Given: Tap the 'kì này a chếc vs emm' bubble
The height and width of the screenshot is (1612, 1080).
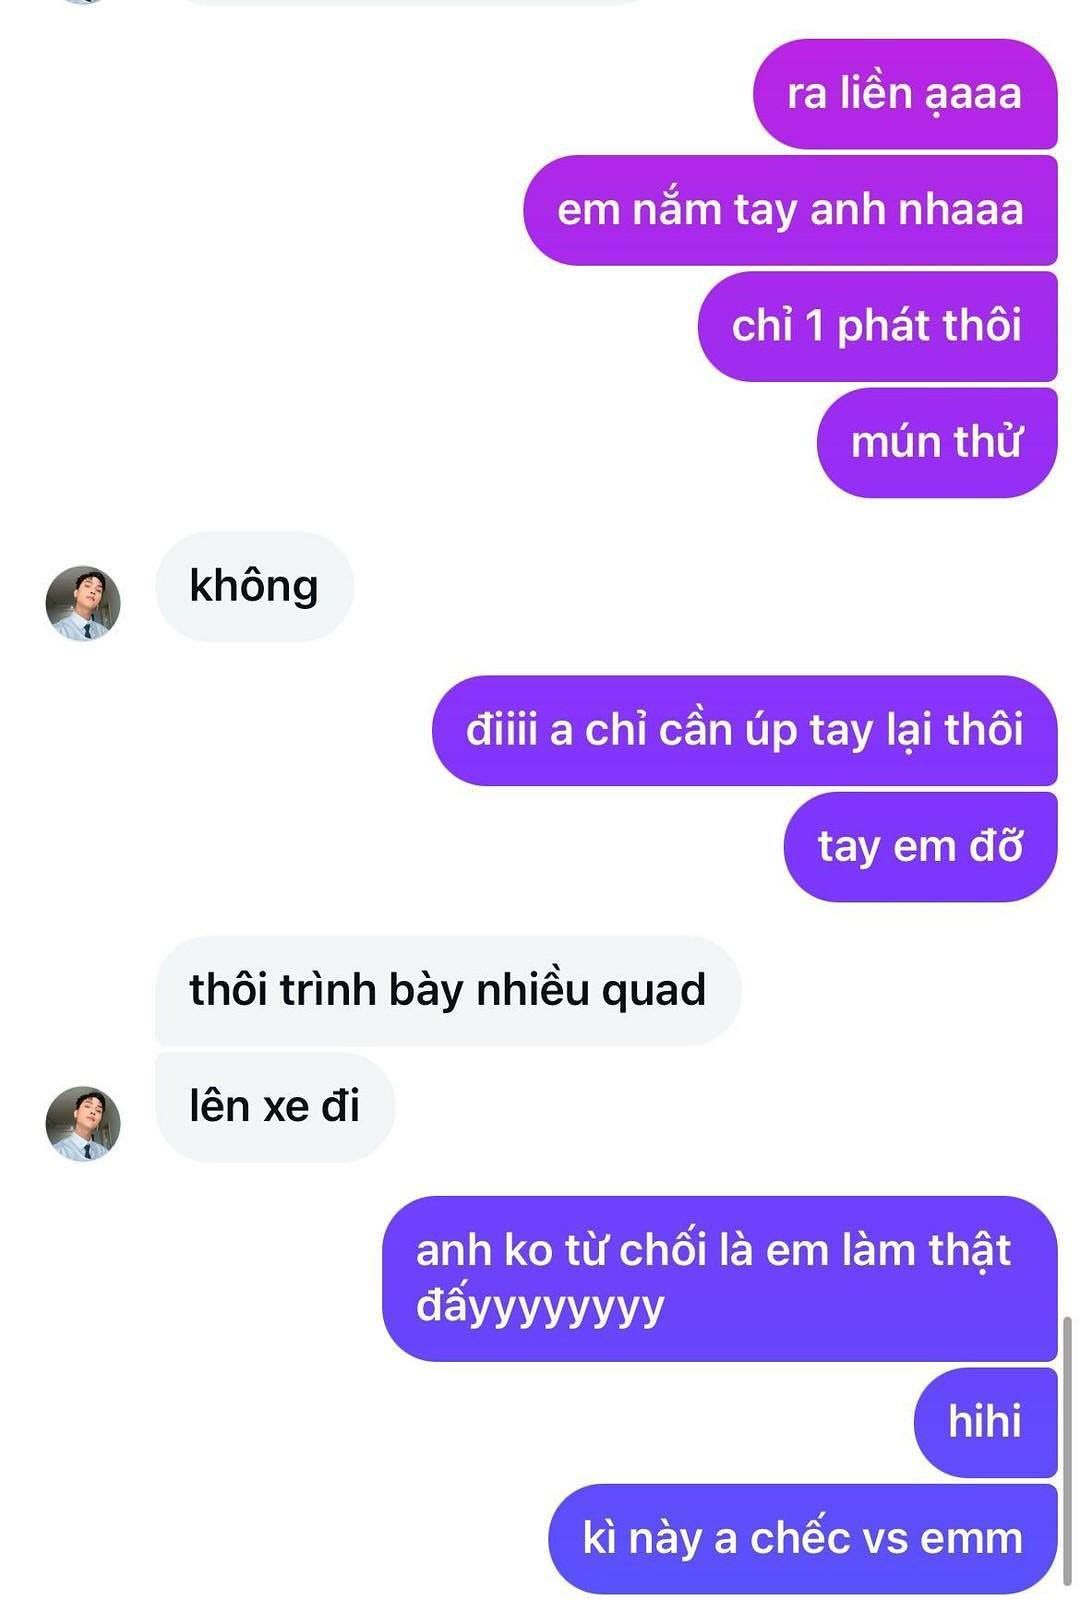Looking at the screenshot, I should tap(803, 1538).
